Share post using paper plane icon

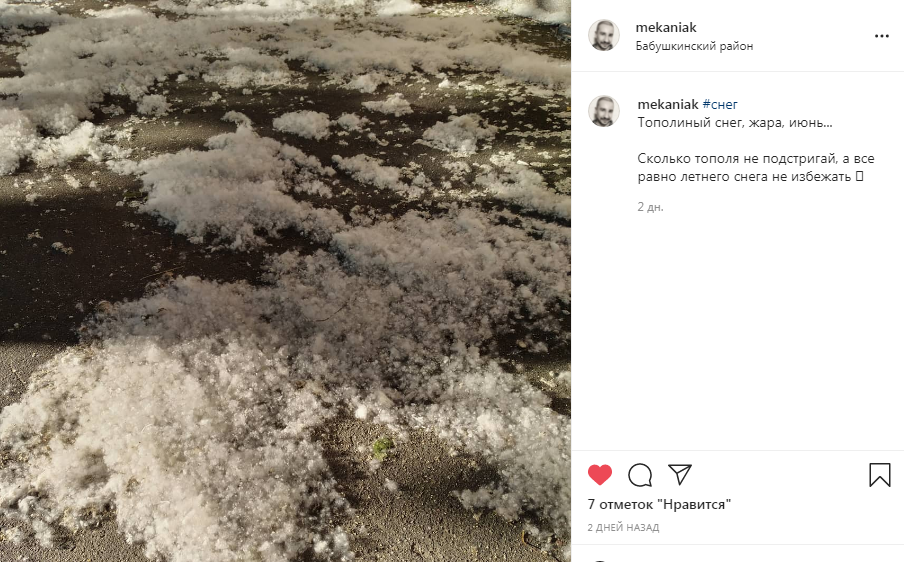(x=680, y=474)
